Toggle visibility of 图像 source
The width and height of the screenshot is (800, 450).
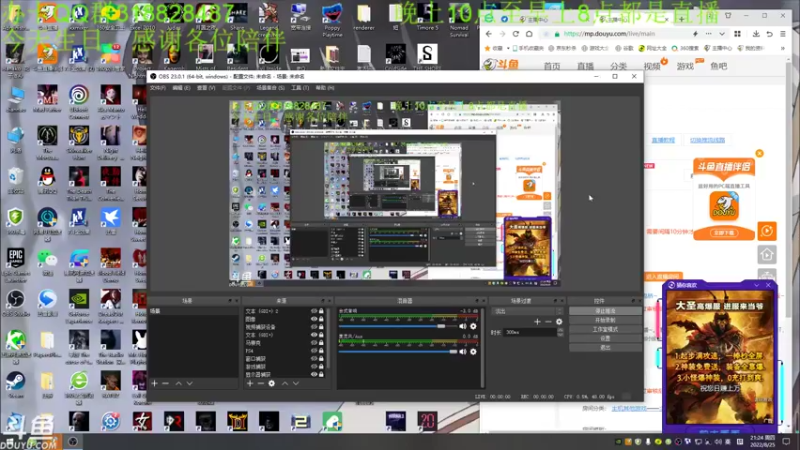314,319
